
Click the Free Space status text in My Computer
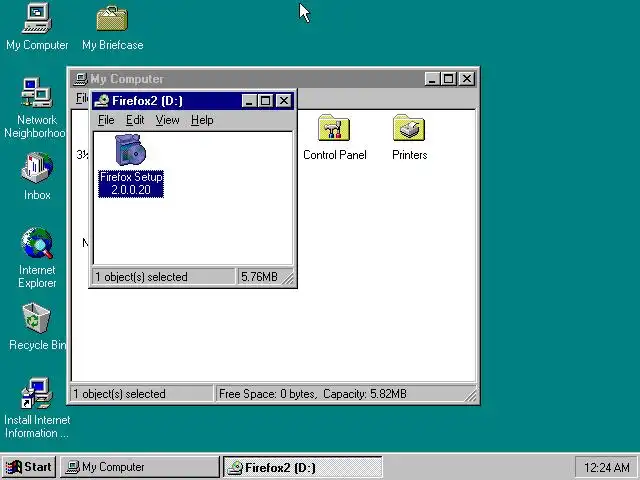(x=313, y=394)
